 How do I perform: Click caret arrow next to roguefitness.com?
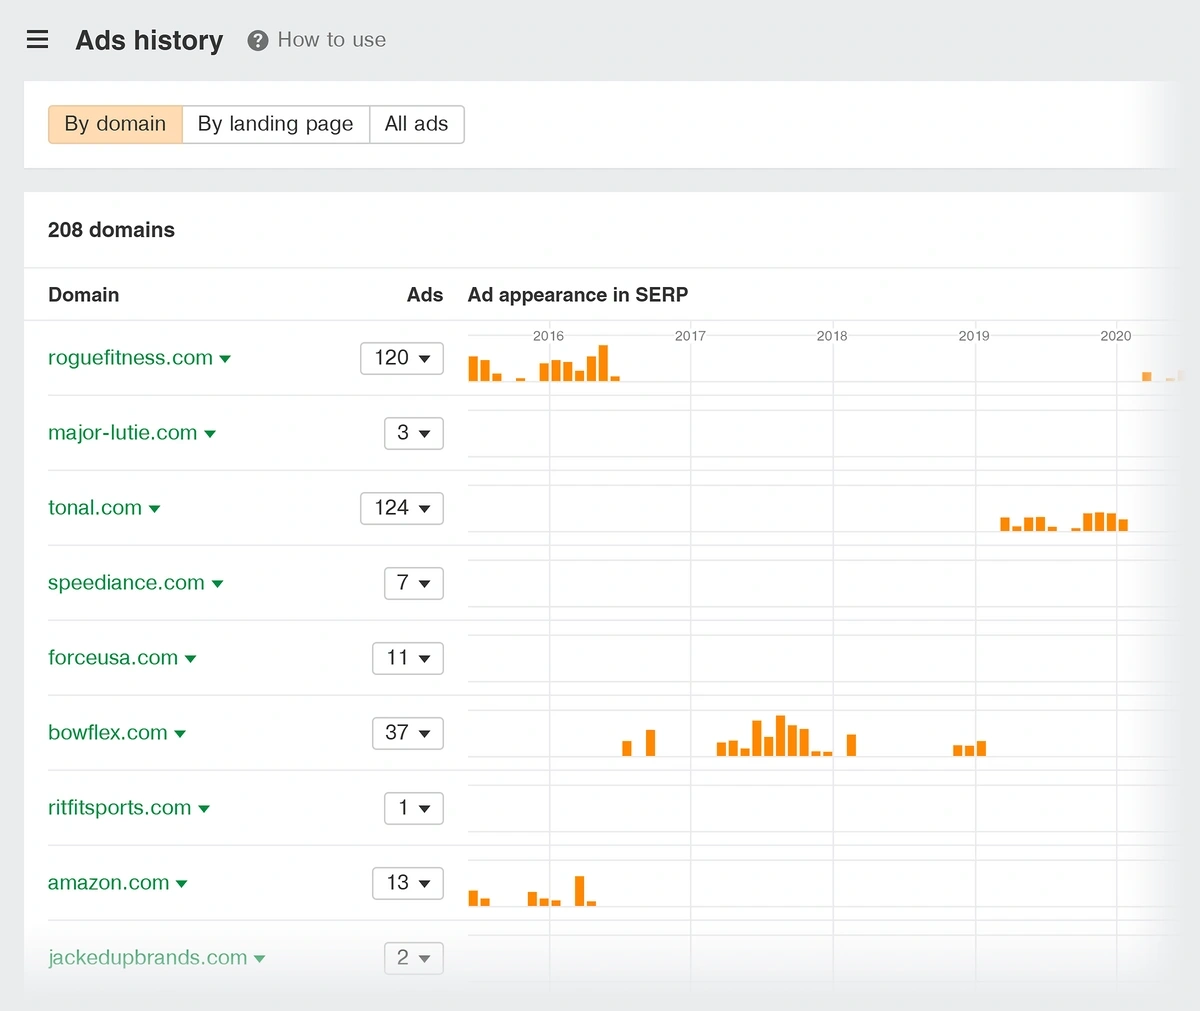coord(225,359)
